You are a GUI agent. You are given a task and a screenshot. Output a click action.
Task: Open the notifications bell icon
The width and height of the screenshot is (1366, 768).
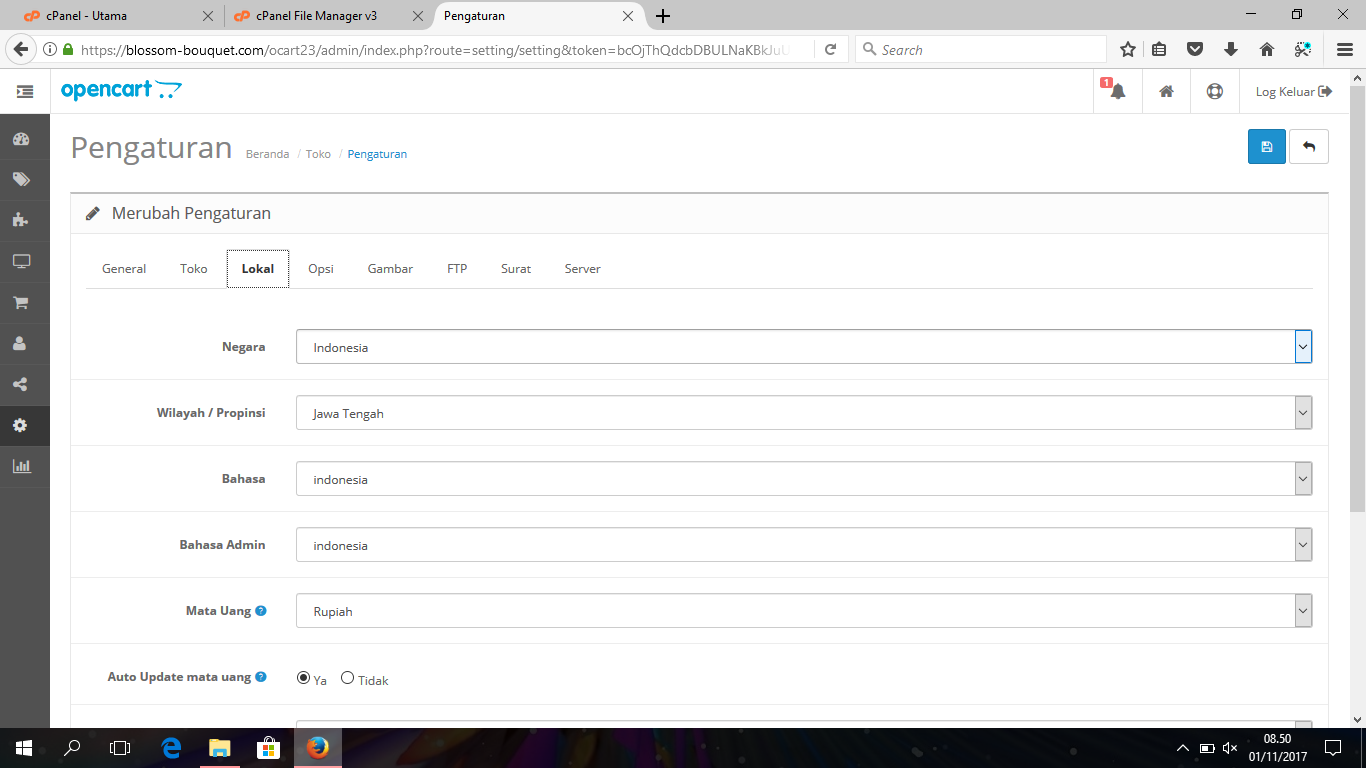[1117, 91]
